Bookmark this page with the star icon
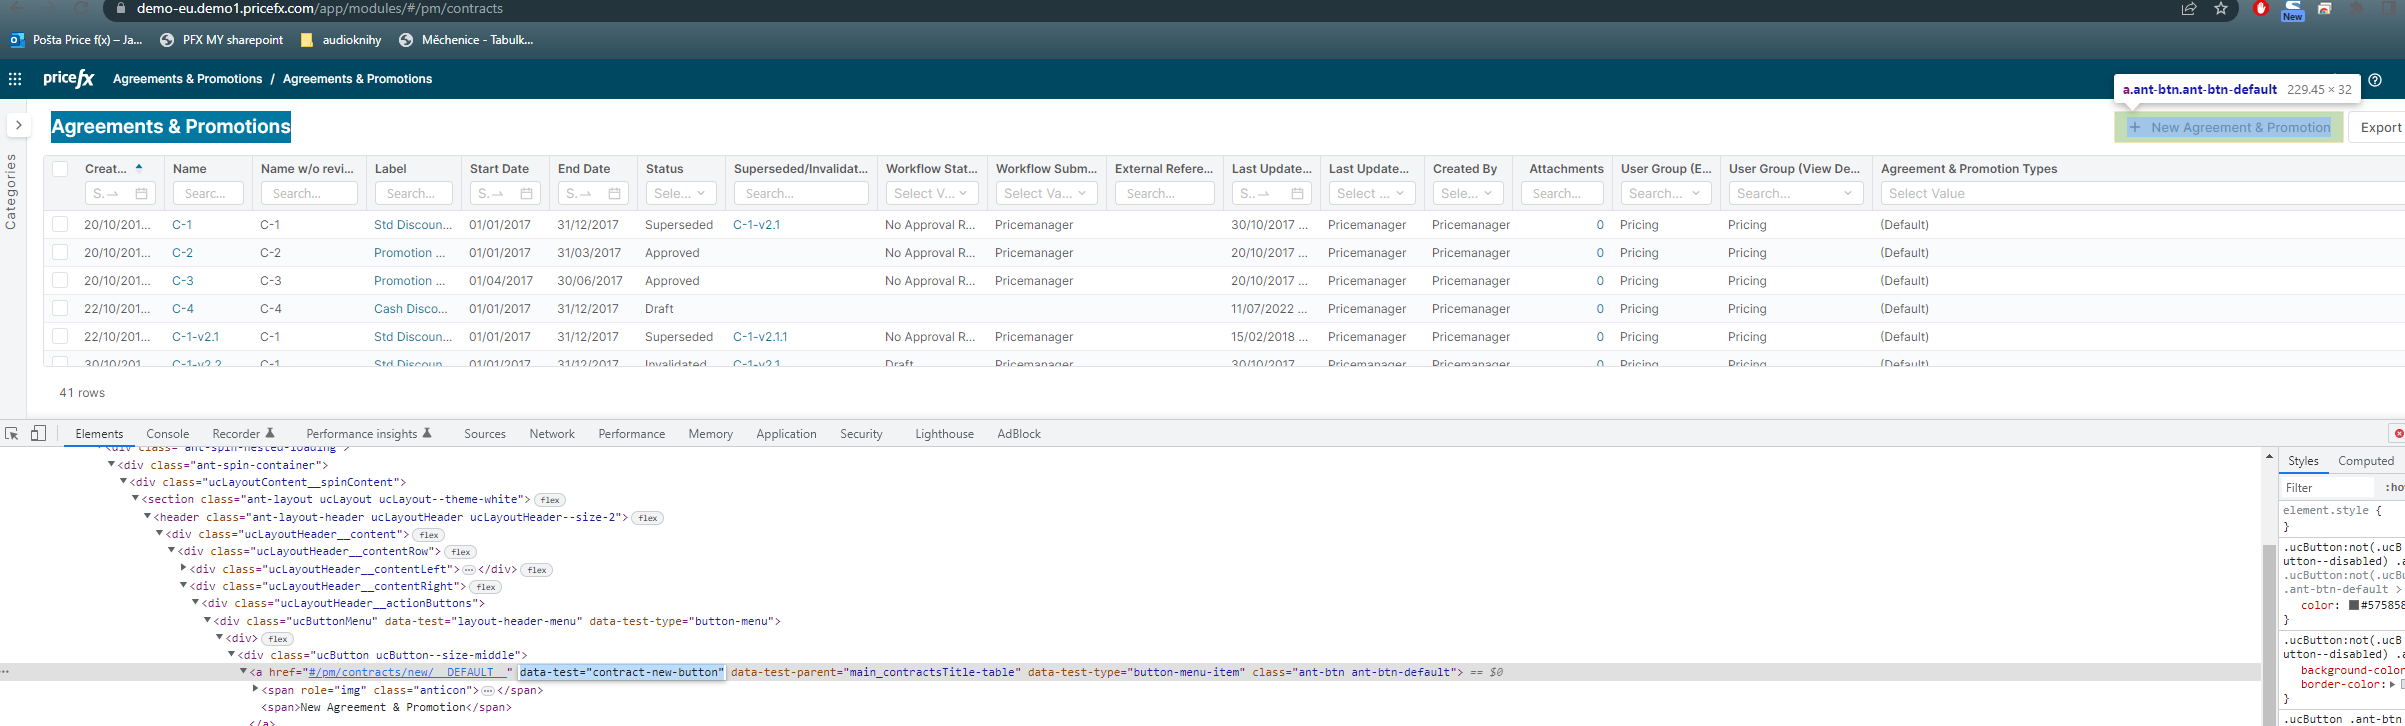The image size is (2405, 726). coord(2221,9)
